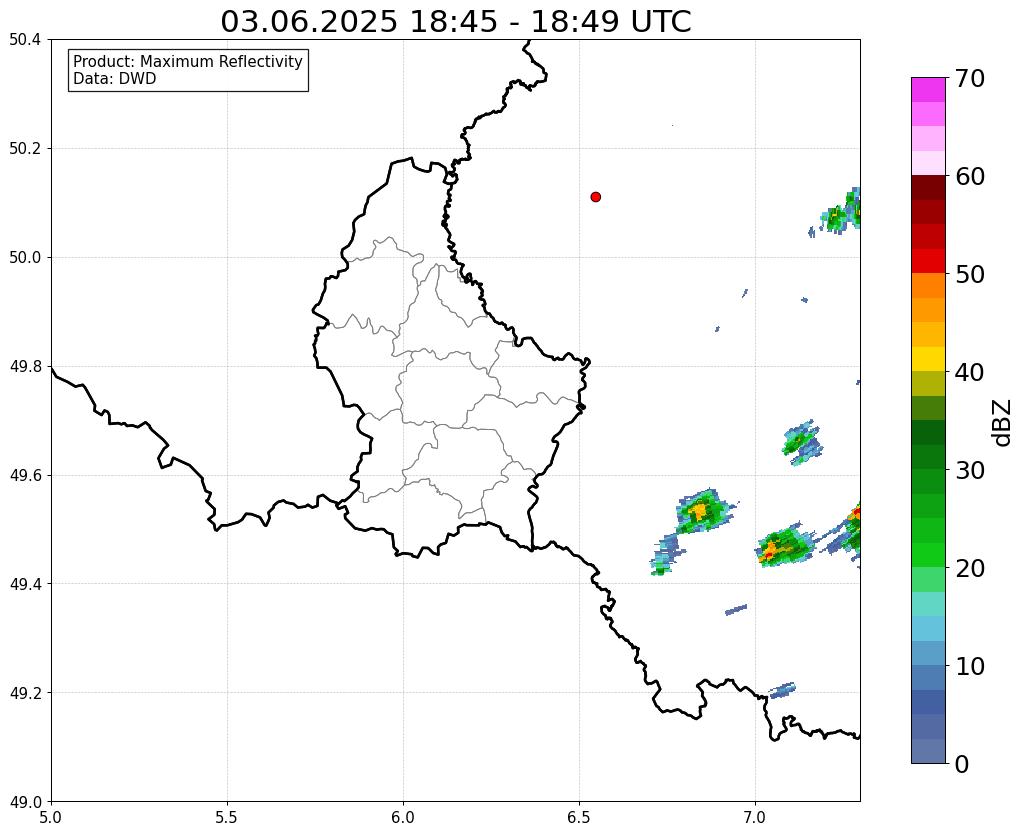This screenshot has width=1023, height=834.
Task: Click the 6.5 longitude axis label
Action: (x=579, y=817)
